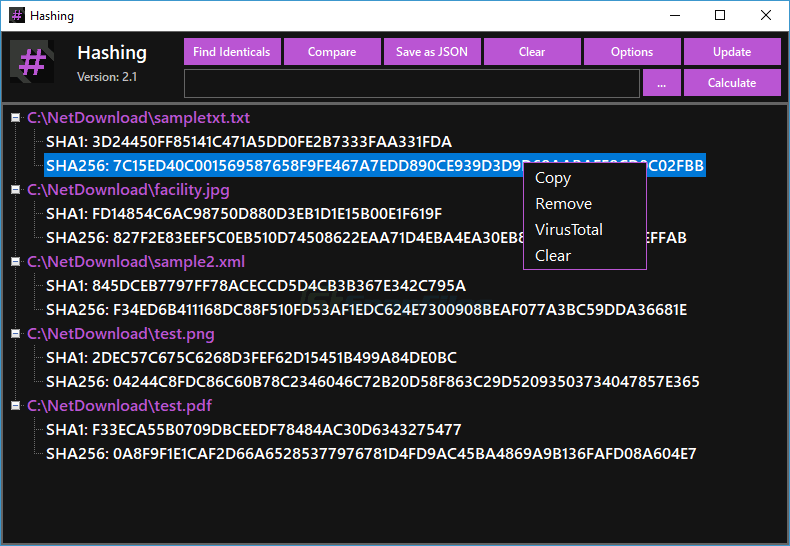The image size is (790, 546).
Task: Select SHA1 hash starting 845DCEB7
Action: [256, 286]
